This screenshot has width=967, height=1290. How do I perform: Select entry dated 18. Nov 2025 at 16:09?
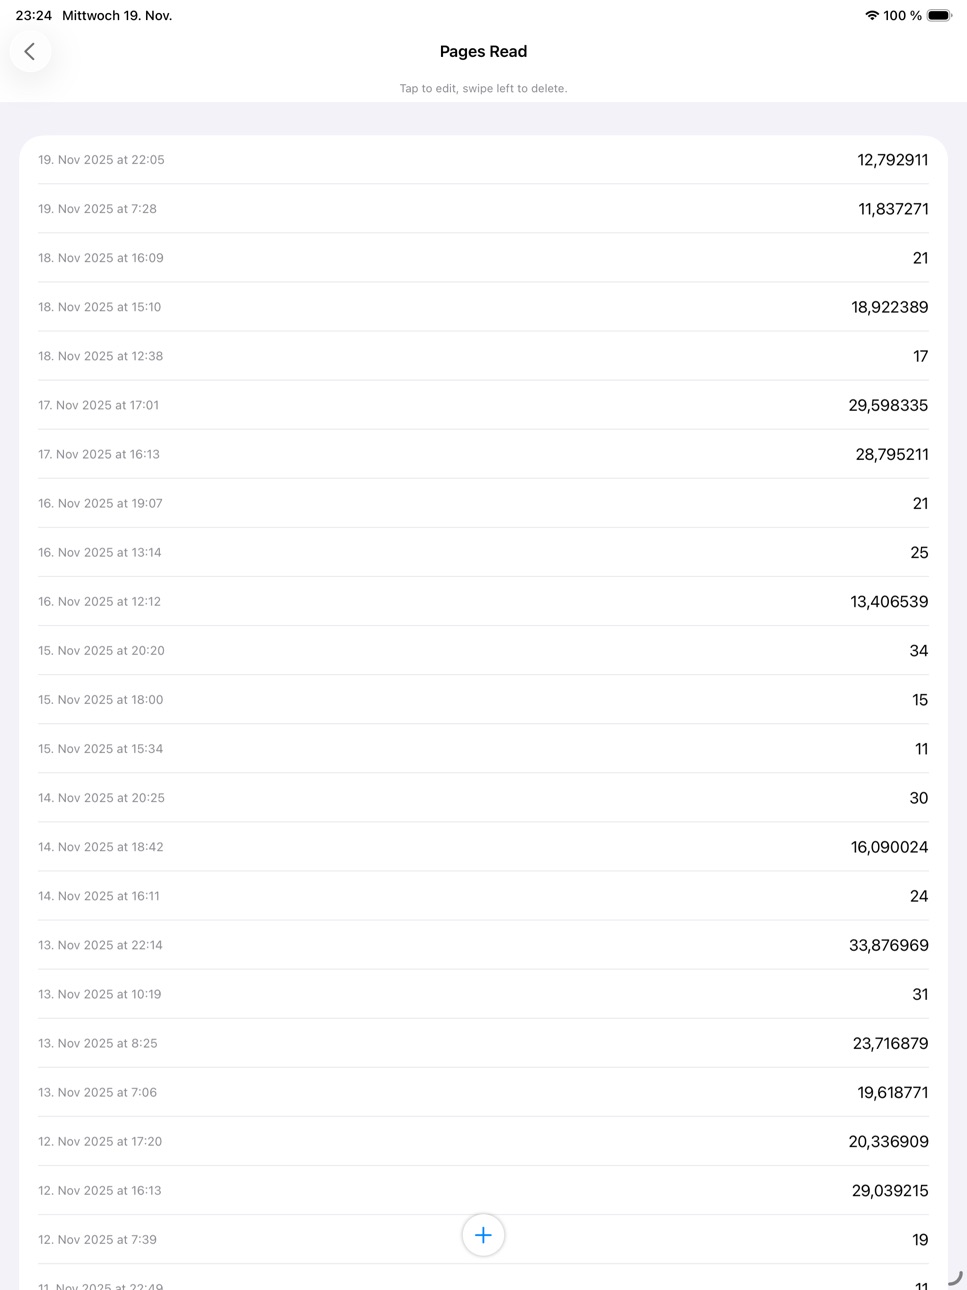tap(483, 258)
